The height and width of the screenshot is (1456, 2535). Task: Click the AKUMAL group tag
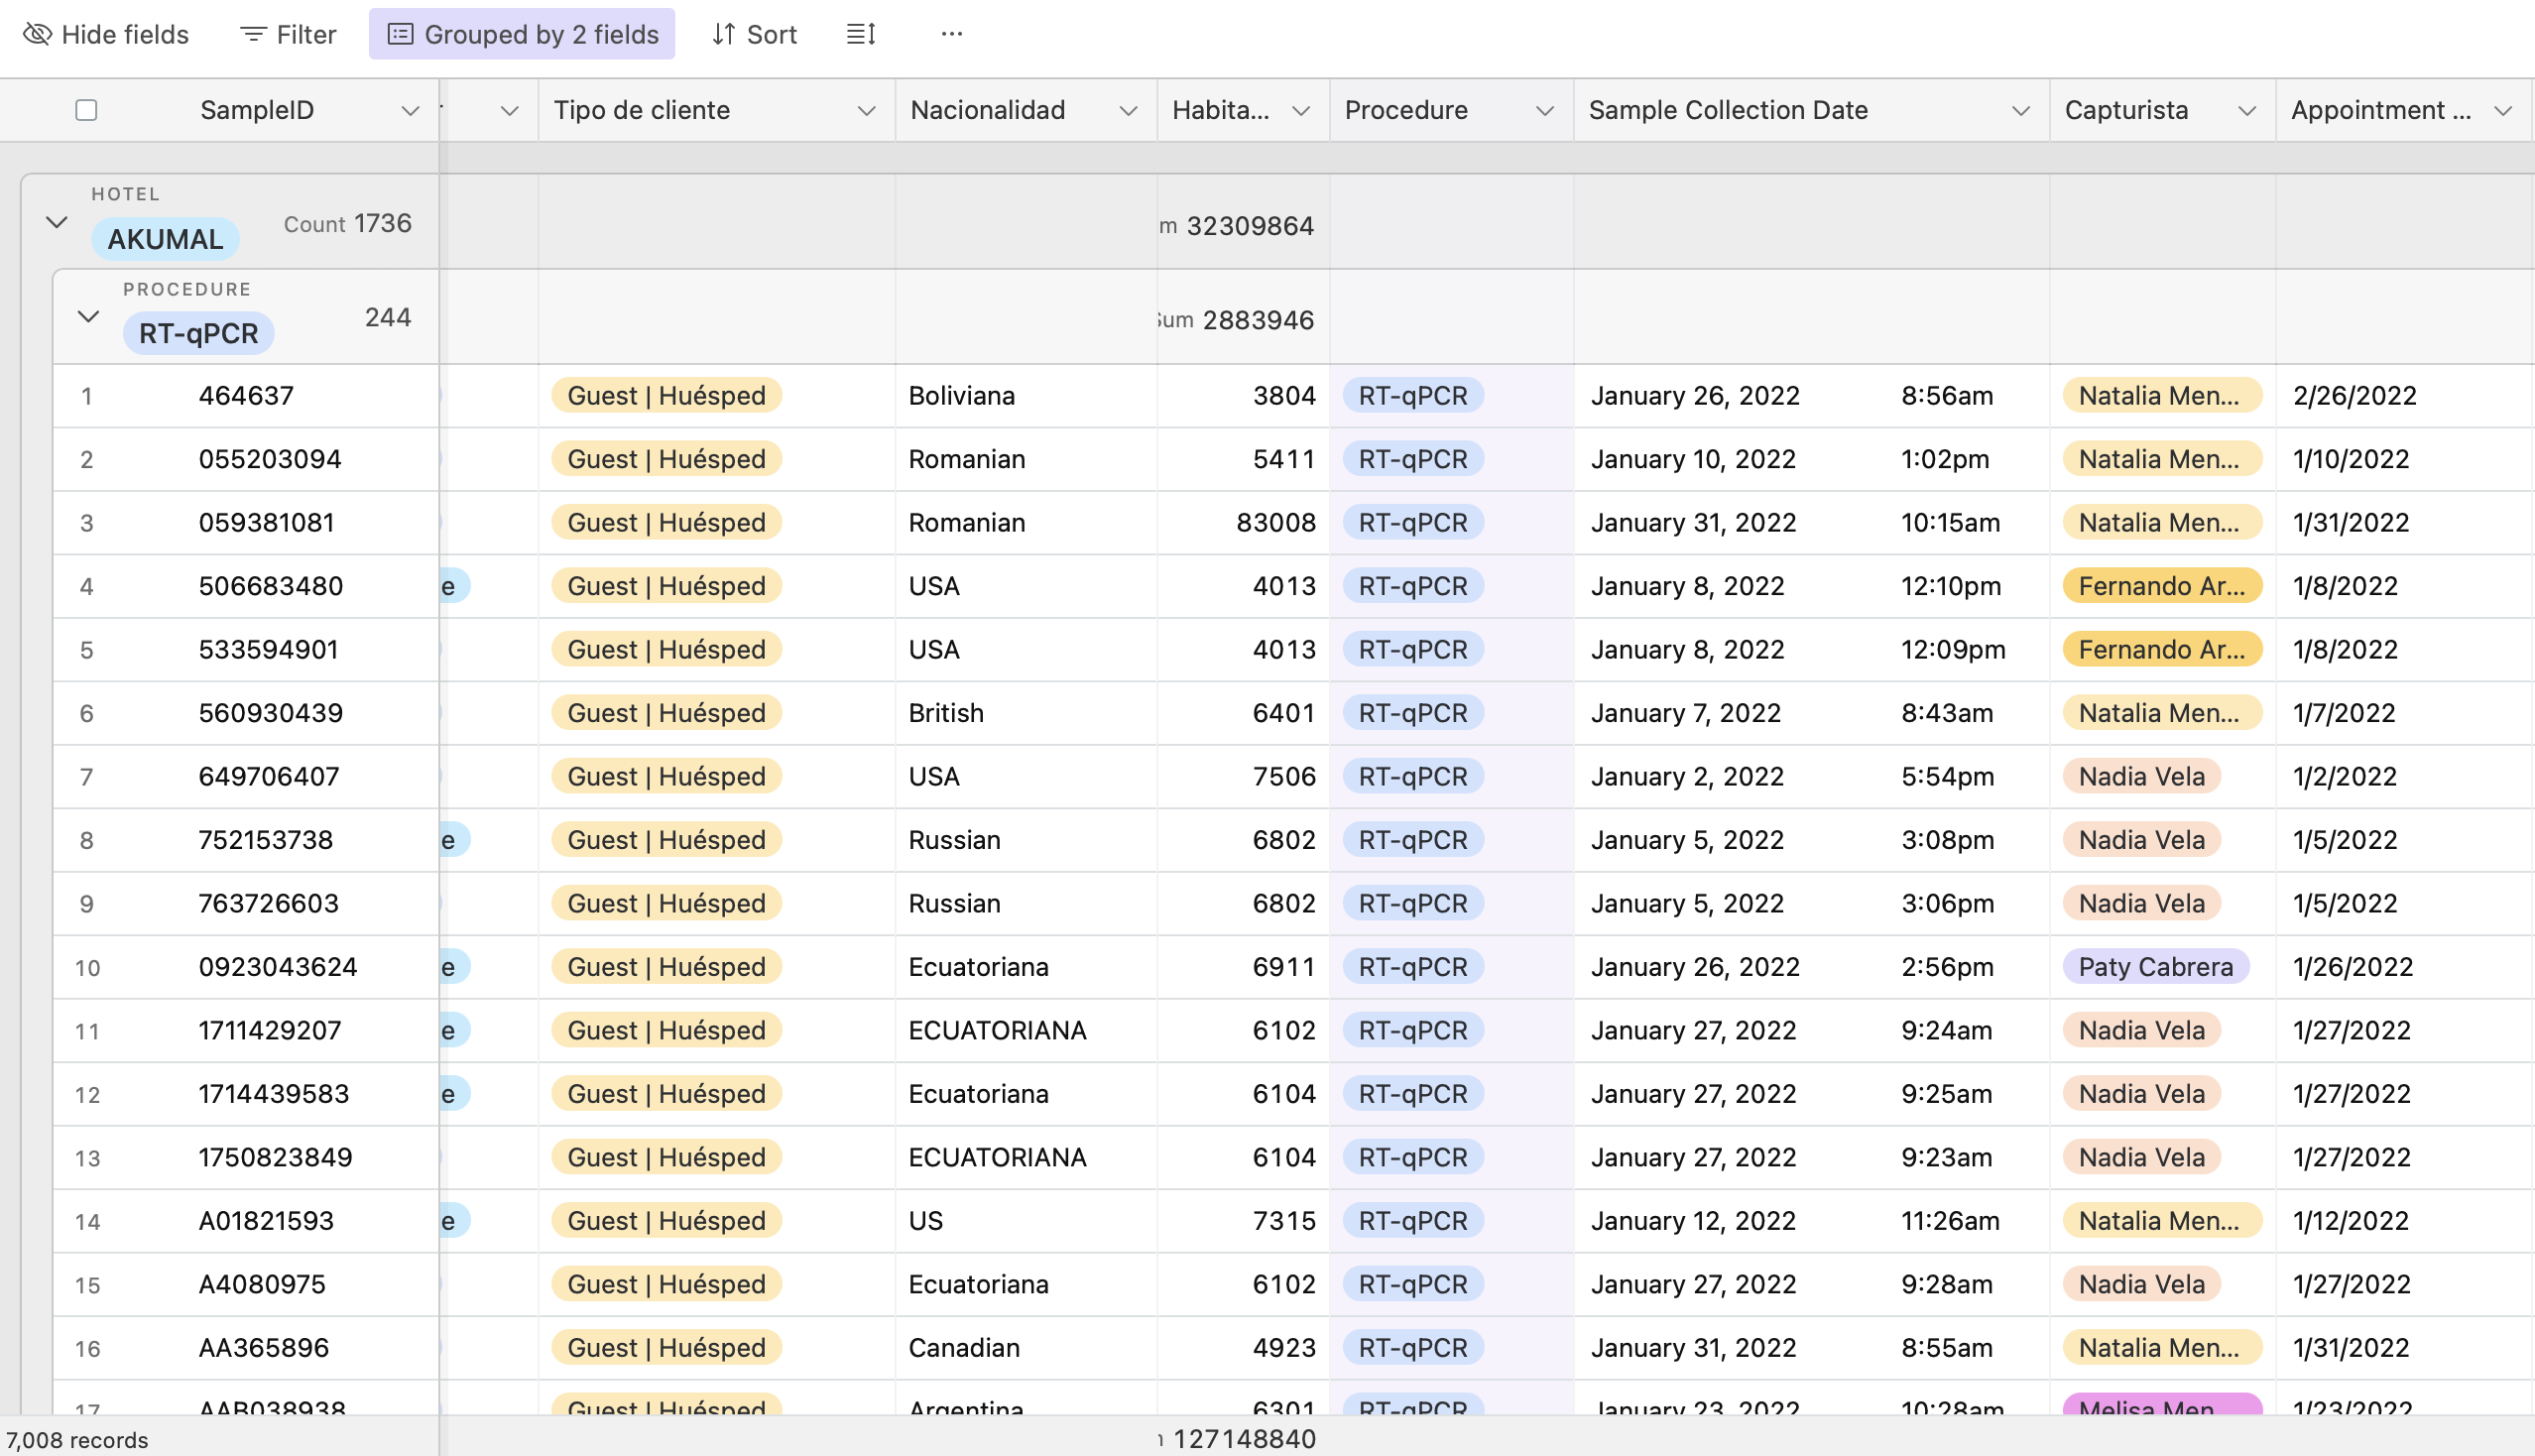(x=165, y=239)
